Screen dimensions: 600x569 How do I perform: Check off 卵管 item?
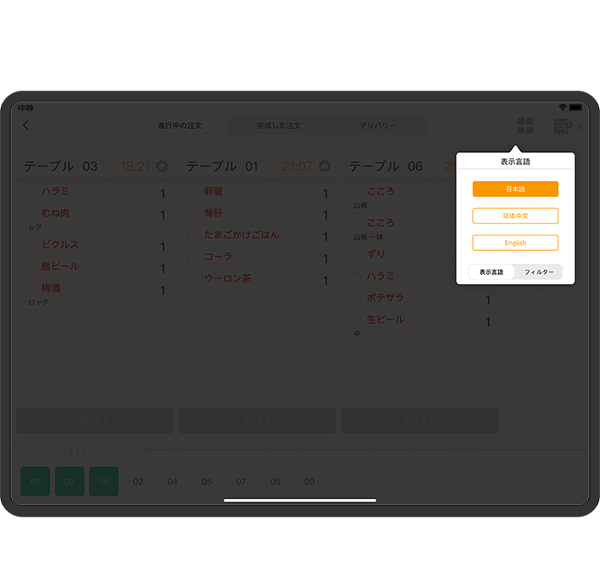coord(192,193)
